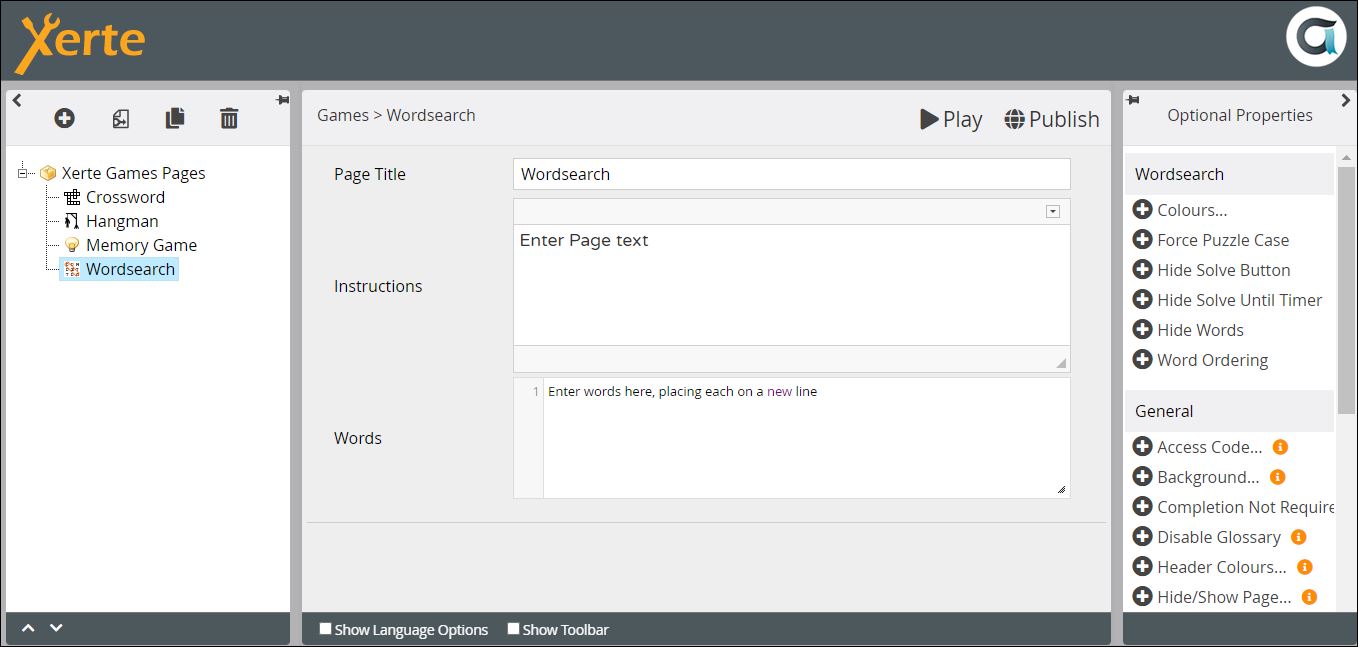Show info for Header Colours property
The height and width of the screenshot is (647, 1358).
(1305, 567)
